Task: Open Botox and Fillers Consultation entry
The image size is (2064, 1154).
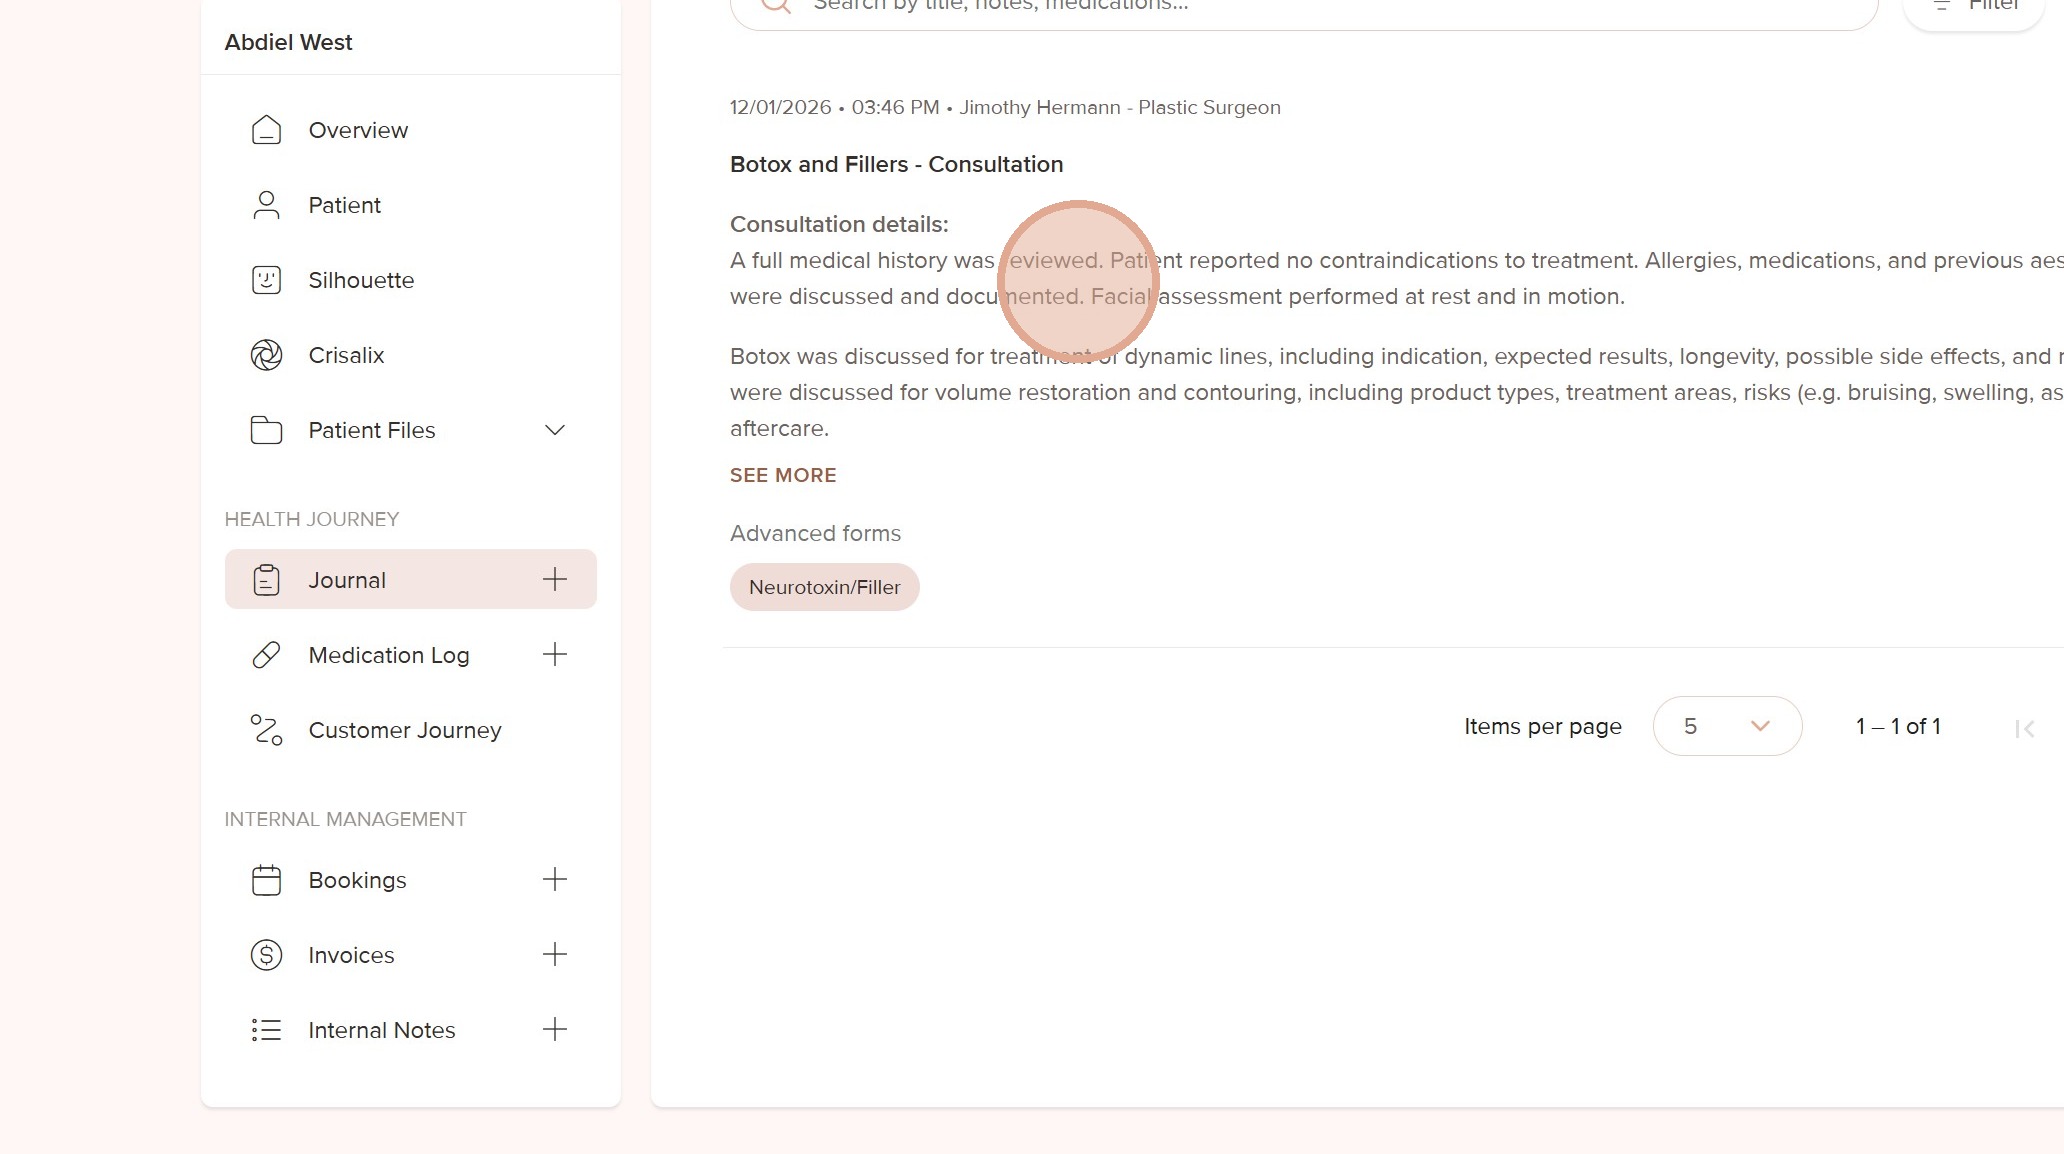Action: point(896,164)
